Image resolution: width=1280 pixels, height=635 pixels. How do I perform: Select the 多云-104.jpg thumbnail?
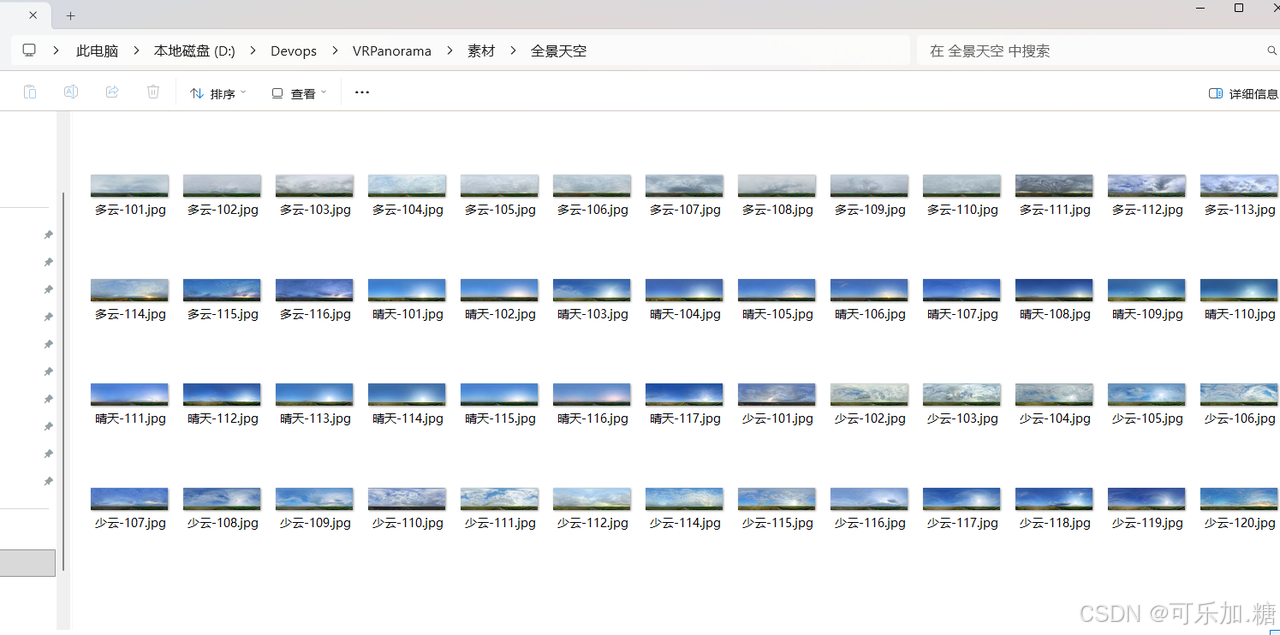pos(407,186)
